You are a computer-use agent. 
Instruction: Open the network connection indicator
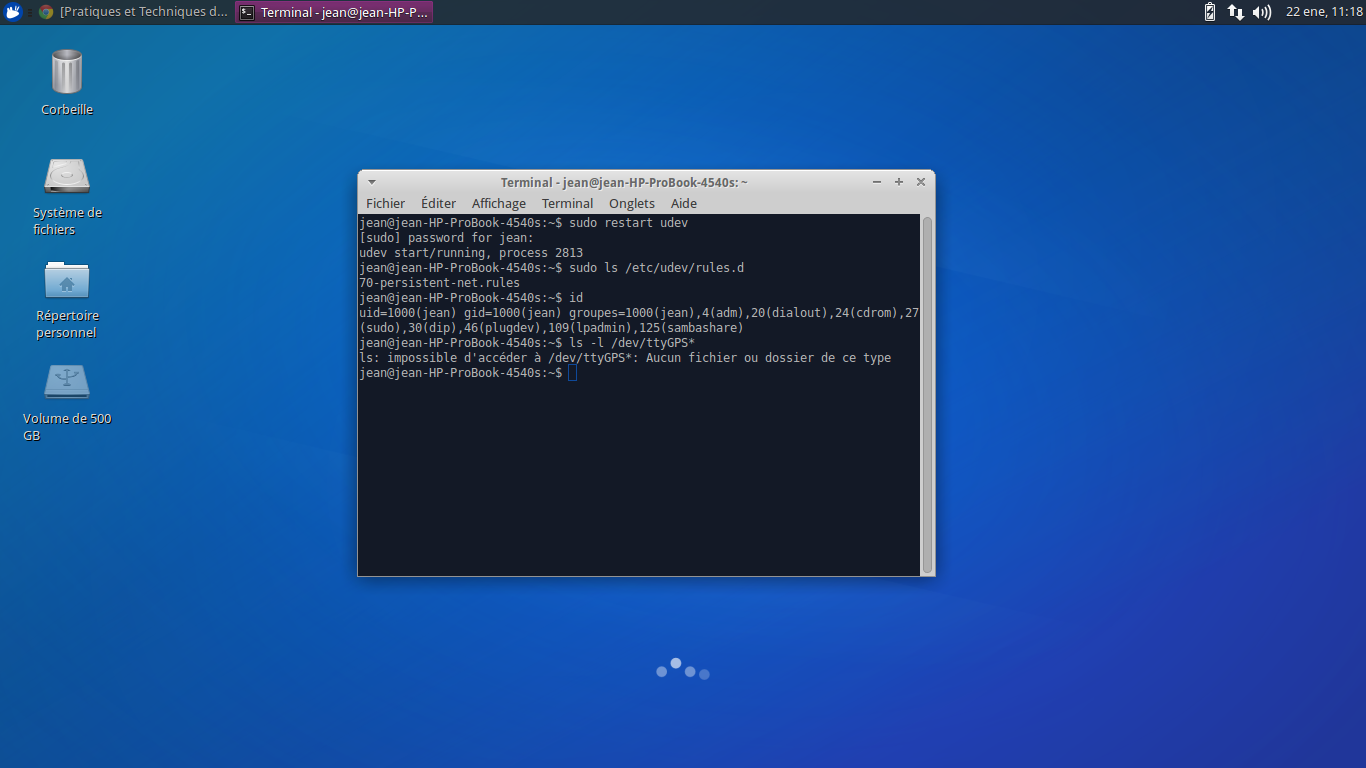click(1236, 12)
